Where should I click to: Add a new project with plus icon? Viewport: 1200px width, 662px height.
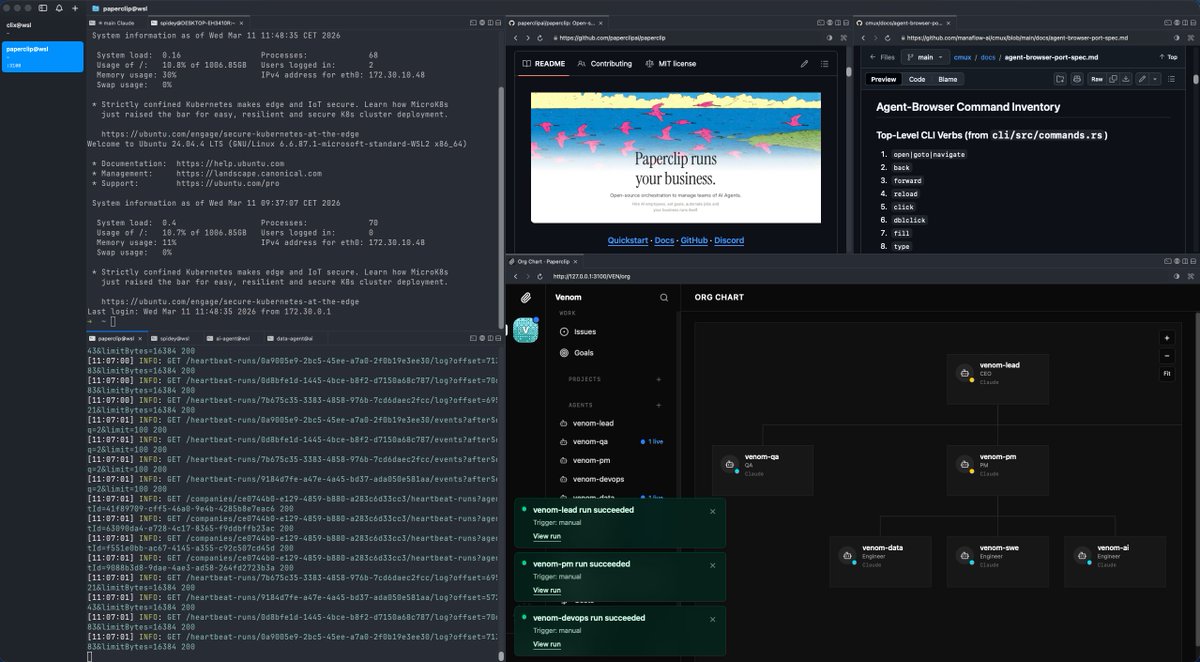[x=658, y=380]
